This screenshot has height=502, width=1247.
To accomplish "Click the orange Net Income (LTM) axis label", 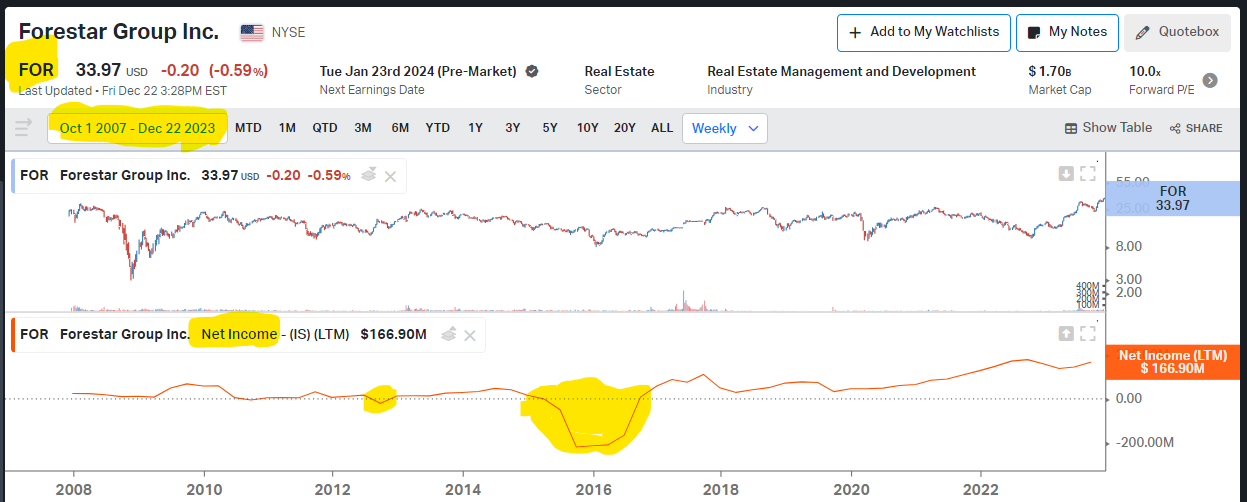I will click(1174, 362).
